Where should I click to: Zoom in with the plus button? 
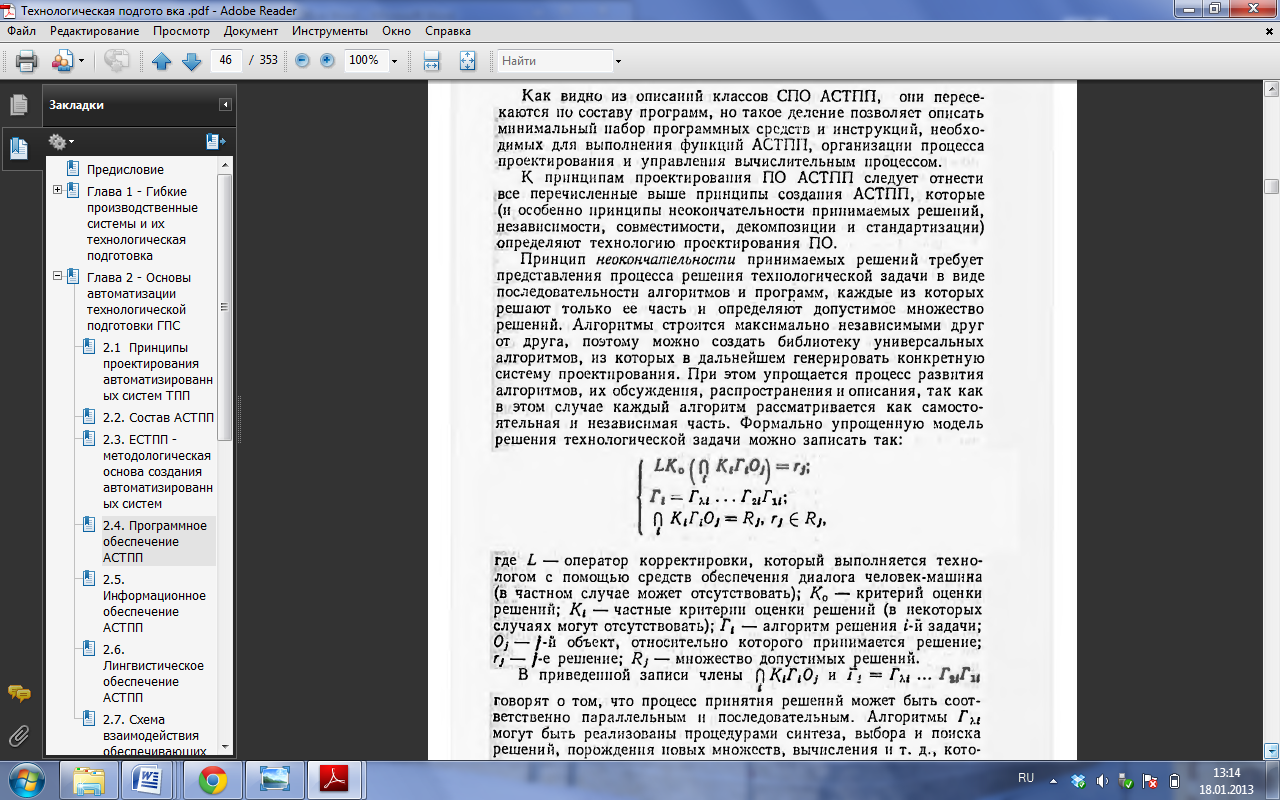(x=327, y=61)
